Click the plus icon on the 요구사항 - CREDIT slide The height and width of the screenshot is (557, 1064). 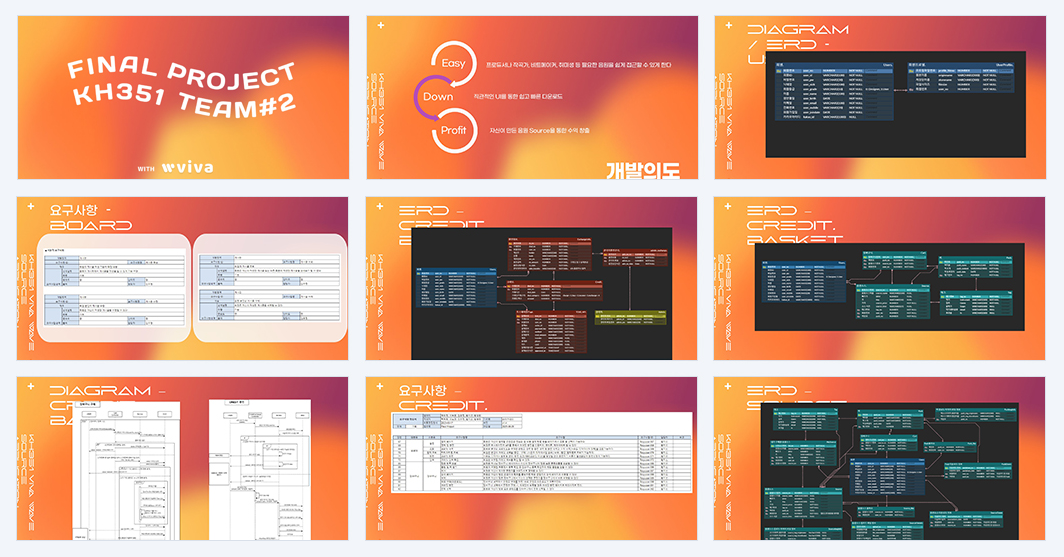tap(380, 387)
